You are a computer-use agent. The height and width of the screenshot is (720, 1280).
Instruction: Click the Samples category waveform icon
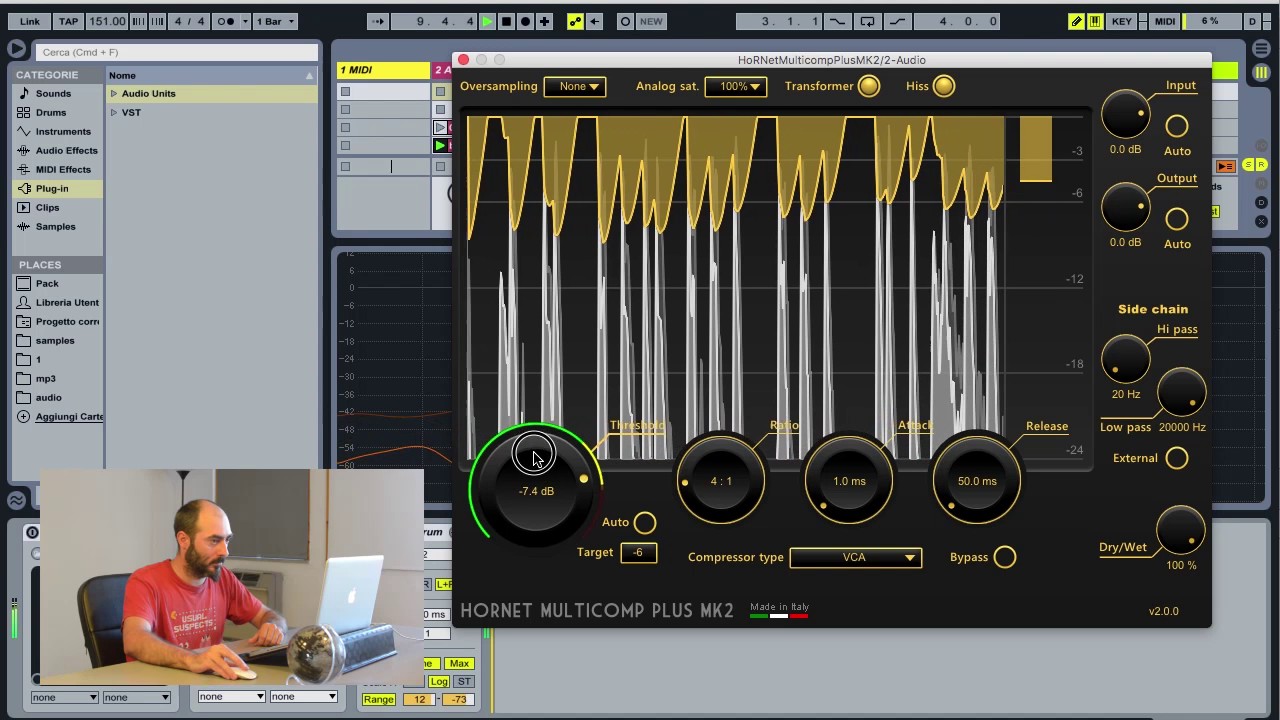coord(24,226)
